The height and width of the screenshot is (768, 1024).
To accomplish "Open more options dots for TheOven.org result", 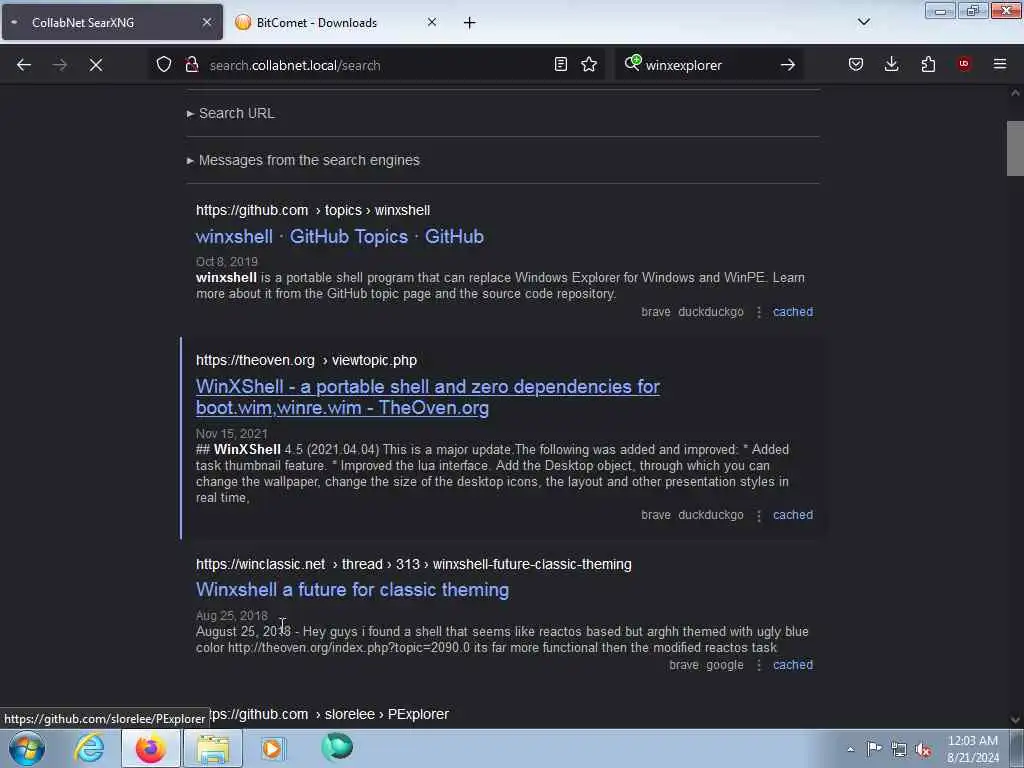I will 758,515.
